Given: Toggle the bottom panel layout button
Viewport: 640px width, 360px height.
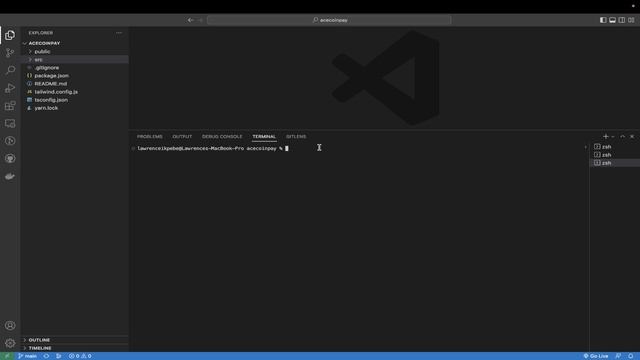Looking at the screenshot, I should tap(612, 20).
